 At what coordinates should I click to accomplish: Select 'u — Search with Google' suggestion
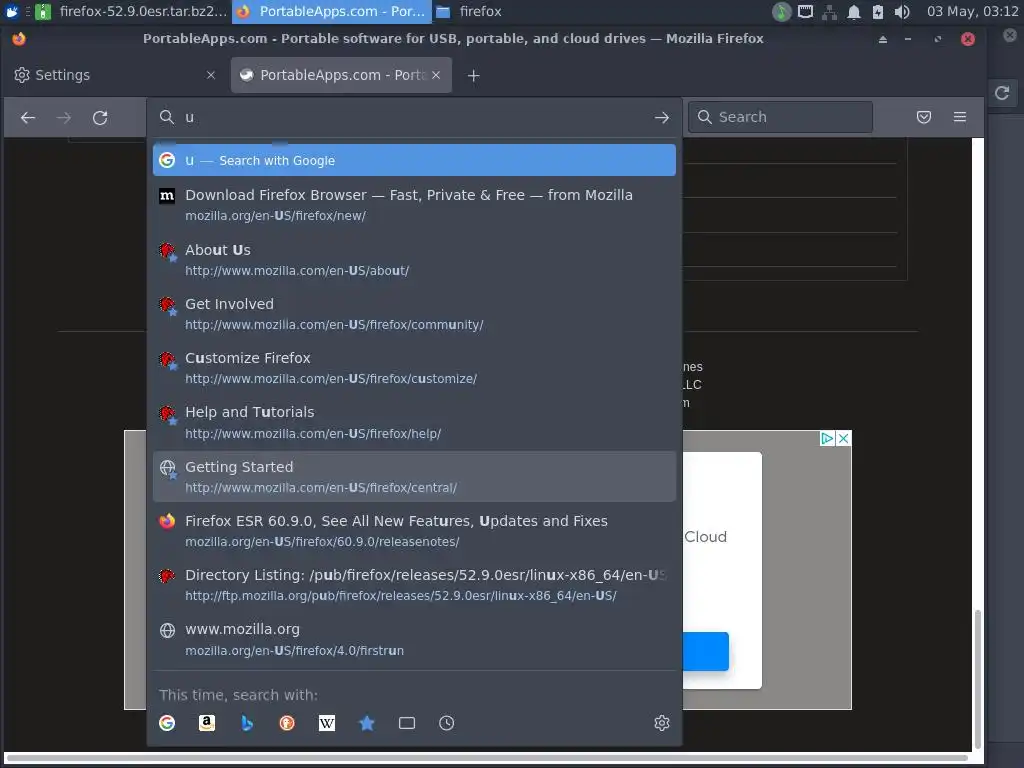pos(414,161)
